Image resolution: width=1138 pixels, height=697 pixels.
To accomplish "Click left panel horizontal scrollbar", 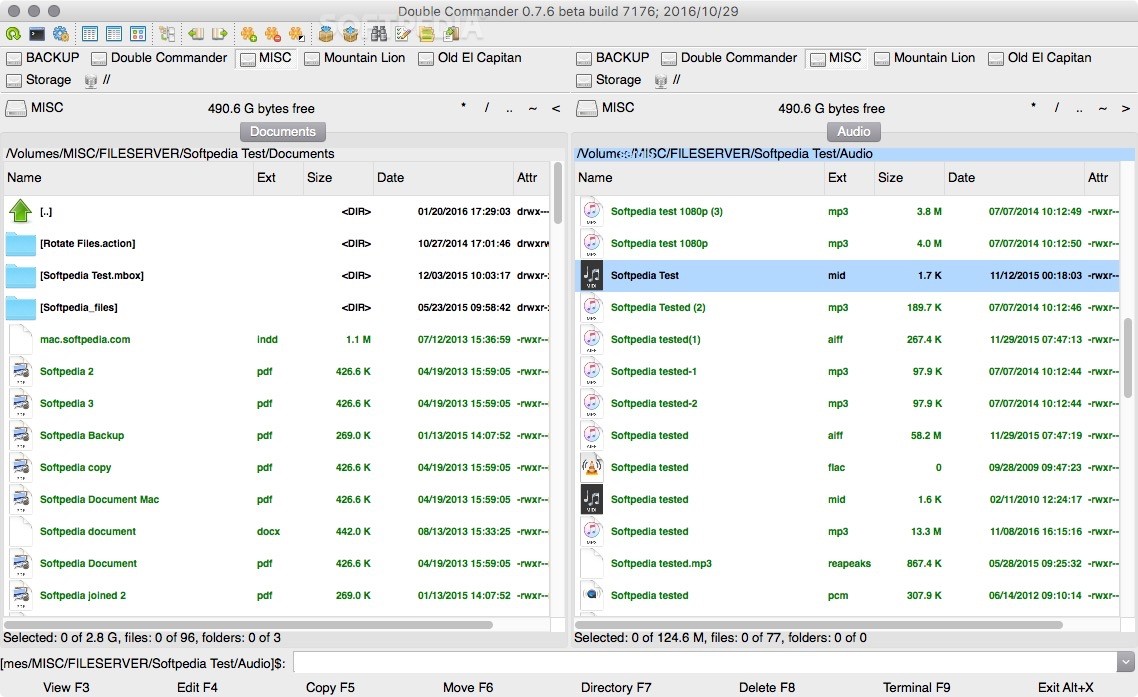I will point(248,624).
